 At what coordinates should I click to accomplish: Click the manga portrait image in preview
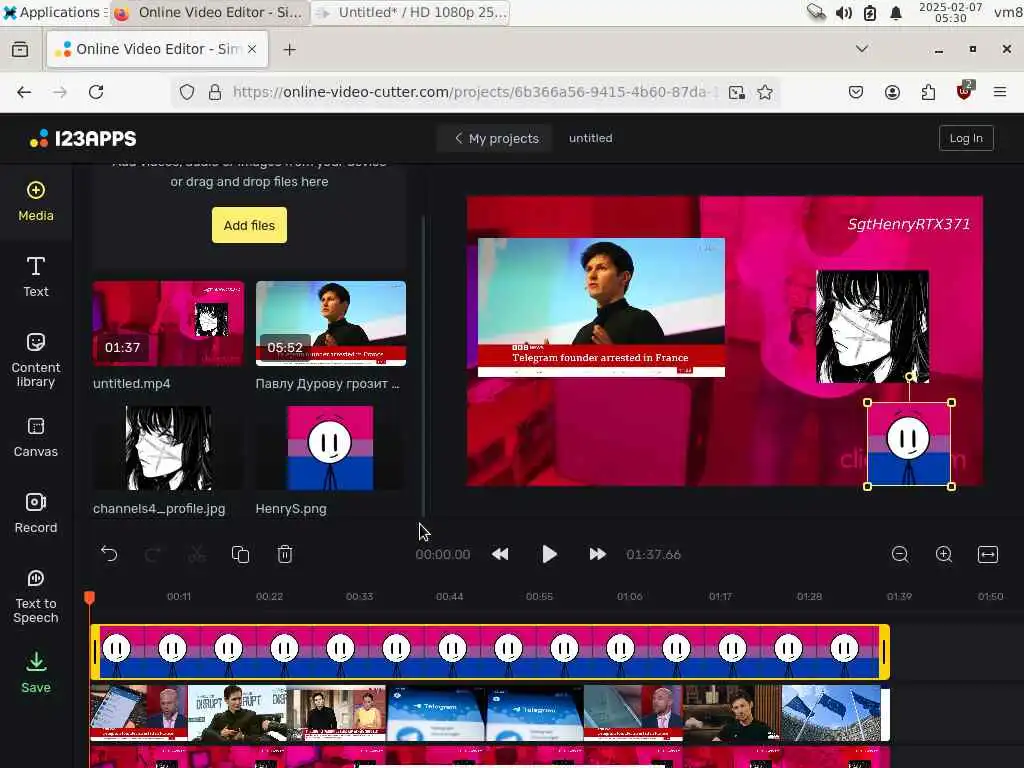tap(872, 327)
